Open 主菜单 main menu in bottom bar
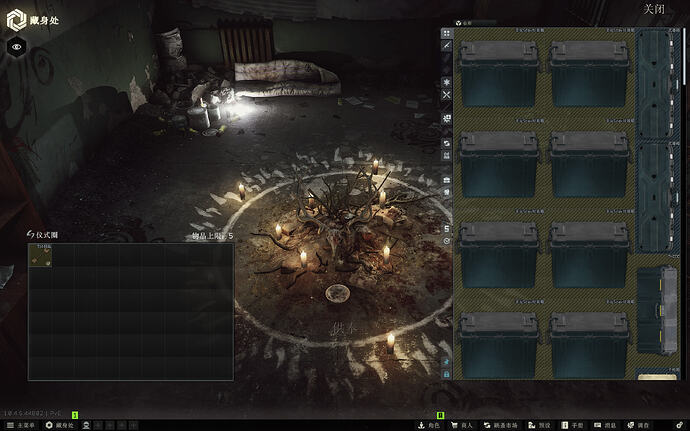The image size is (690, 431). pyautogui.click(x=20, y=425)
